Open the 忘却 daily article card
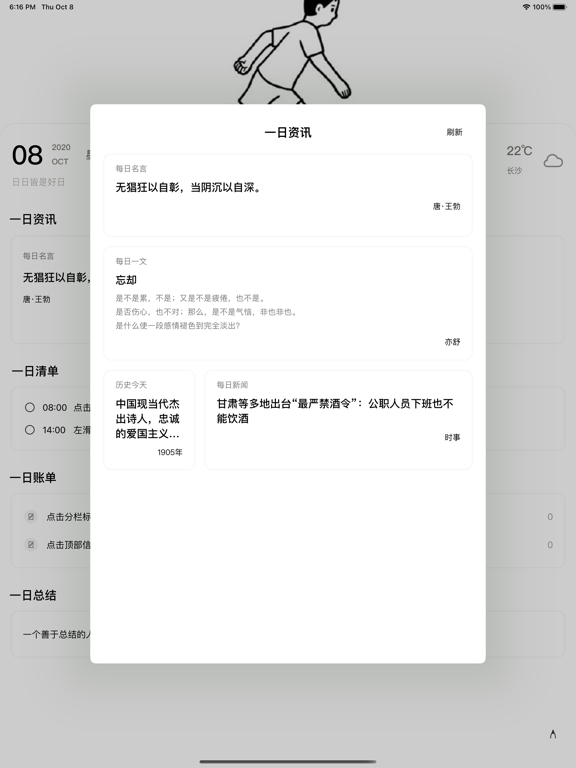 288,303
